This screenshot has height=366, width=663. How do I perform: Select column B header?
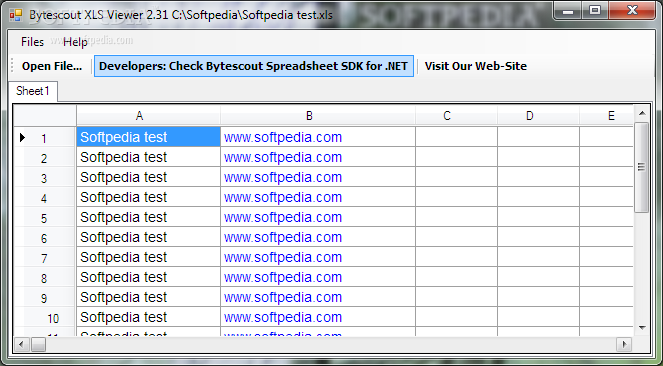pyautogui.click(x=318, y=115)
